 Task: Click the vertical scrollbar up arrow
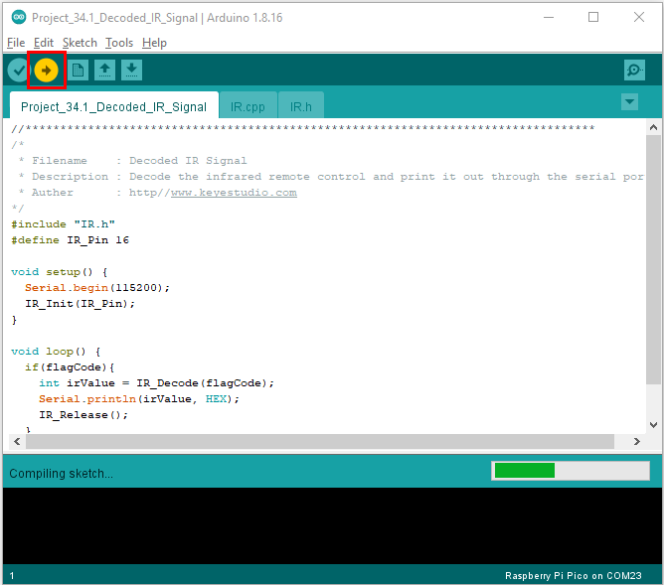[x=653, y=127]
